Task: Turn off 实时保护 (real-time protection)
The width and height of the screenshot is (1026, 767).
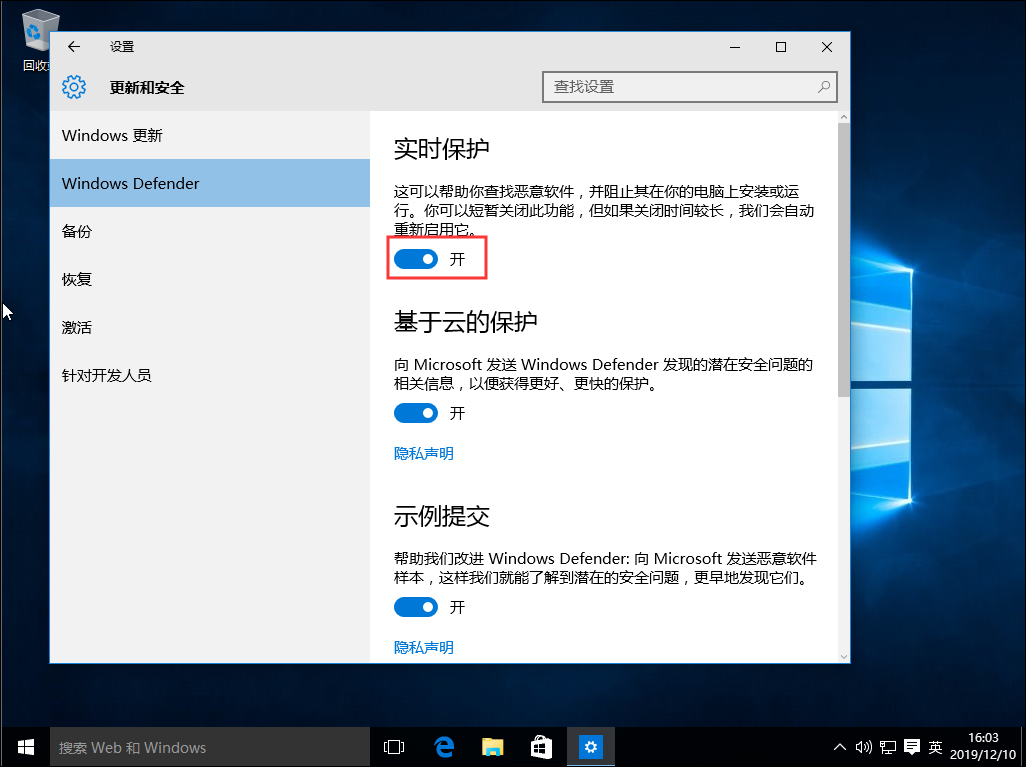Action: [x=416, y=258]
